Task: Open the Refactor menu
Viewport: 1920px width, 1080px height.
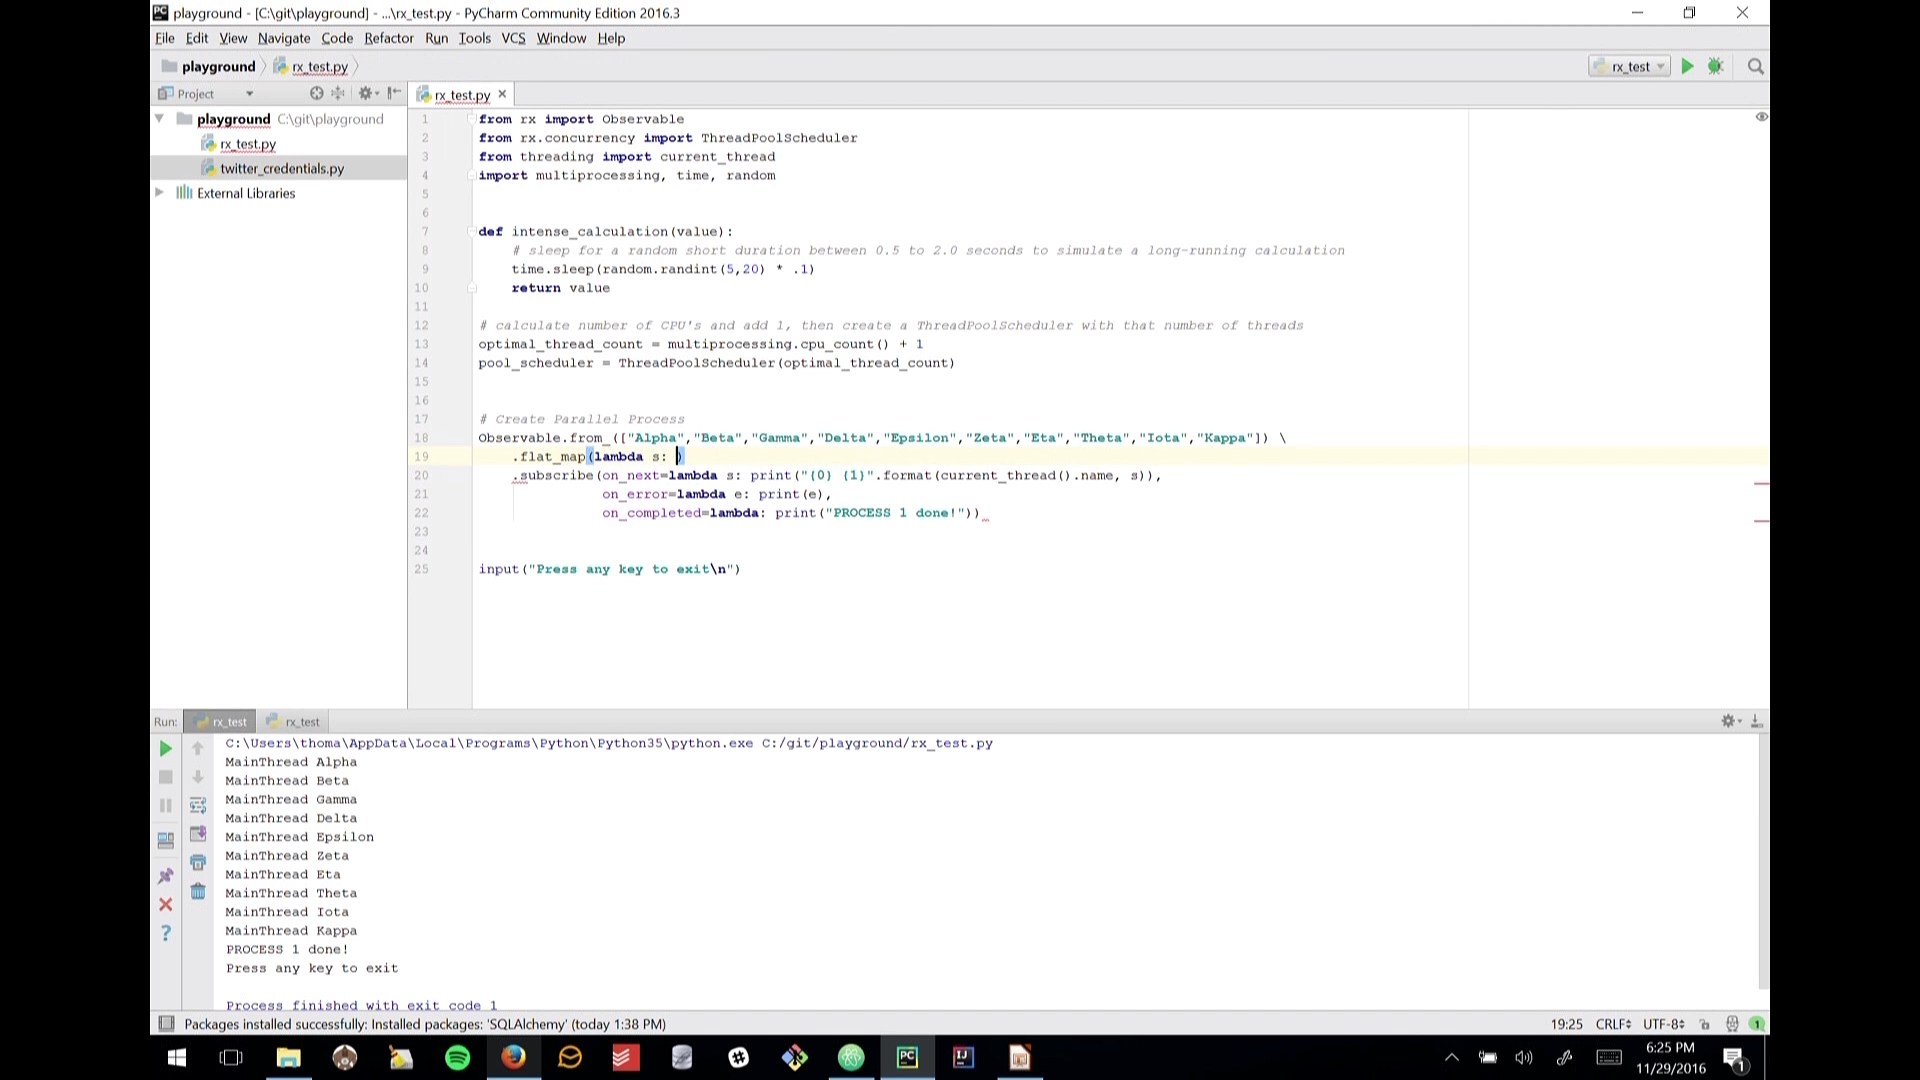Action: 389,38
